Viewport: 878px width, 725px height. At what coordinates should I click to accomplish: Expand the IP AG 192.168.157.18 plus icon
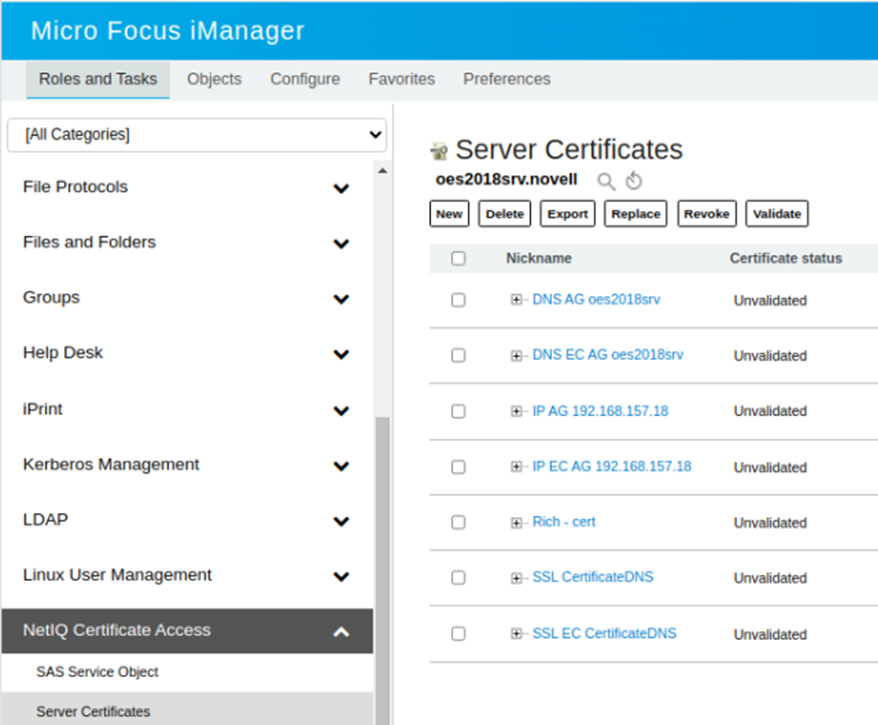[x=517, y=411]
